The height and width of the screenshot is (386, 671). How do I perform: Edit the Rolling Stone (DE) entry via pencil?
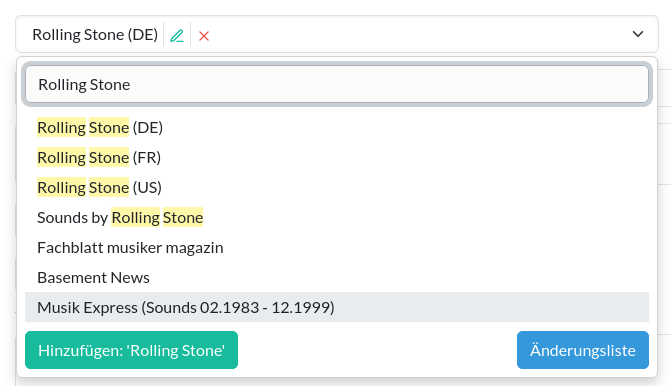click(177, 36)
